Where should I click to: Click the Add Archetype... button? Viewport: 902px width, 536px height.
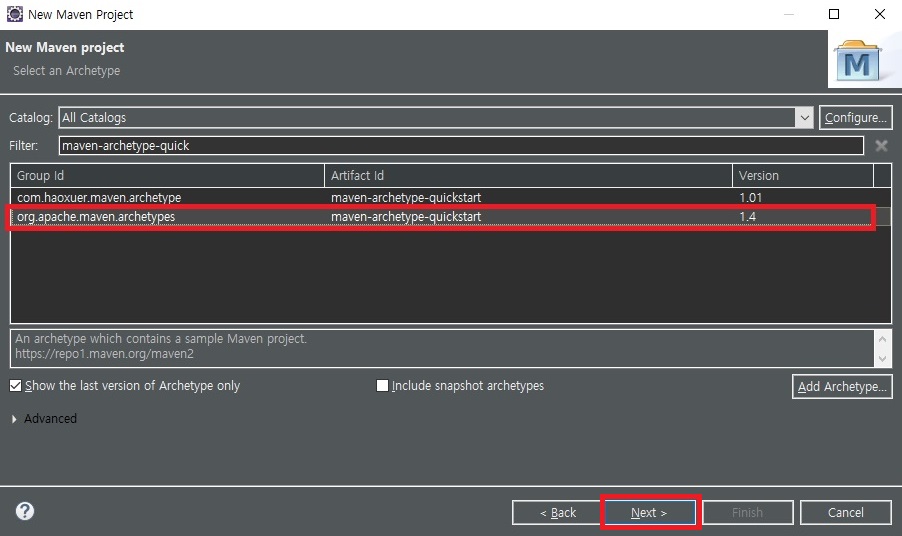coord(842,386)
